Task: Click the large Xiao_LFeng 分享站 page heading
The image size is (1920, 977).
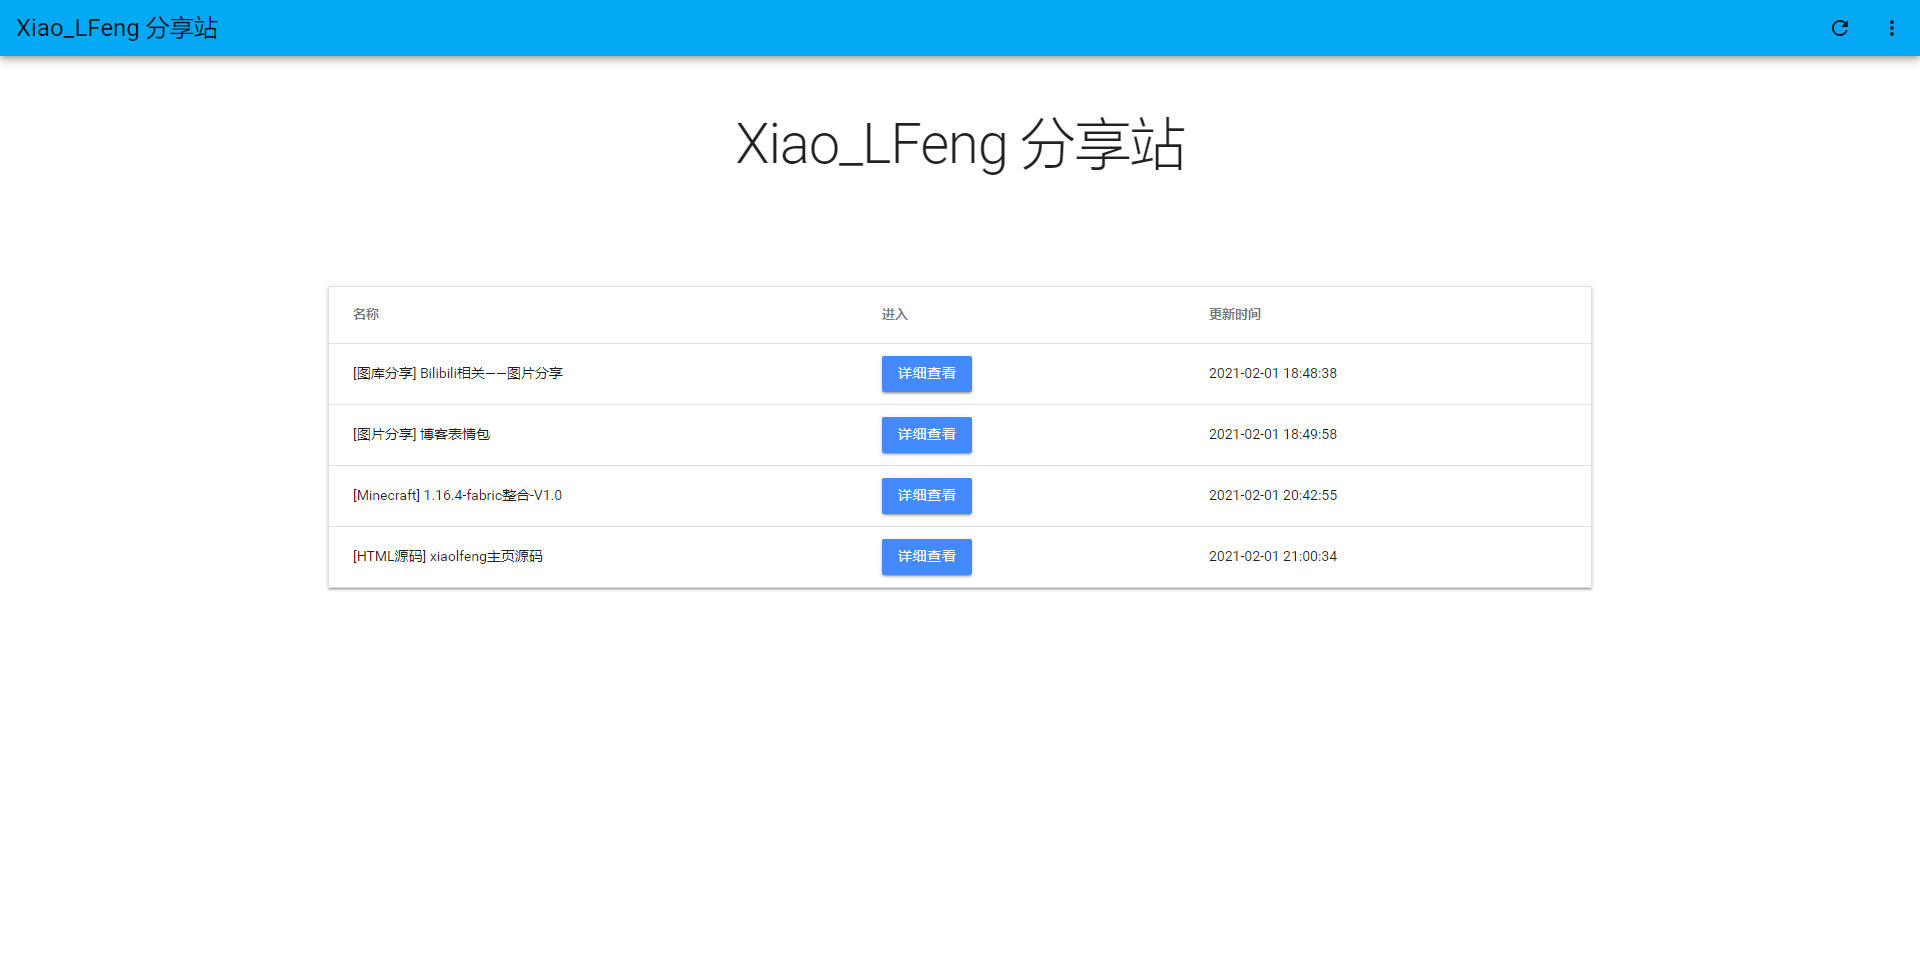Action: [x=960, y=144]
